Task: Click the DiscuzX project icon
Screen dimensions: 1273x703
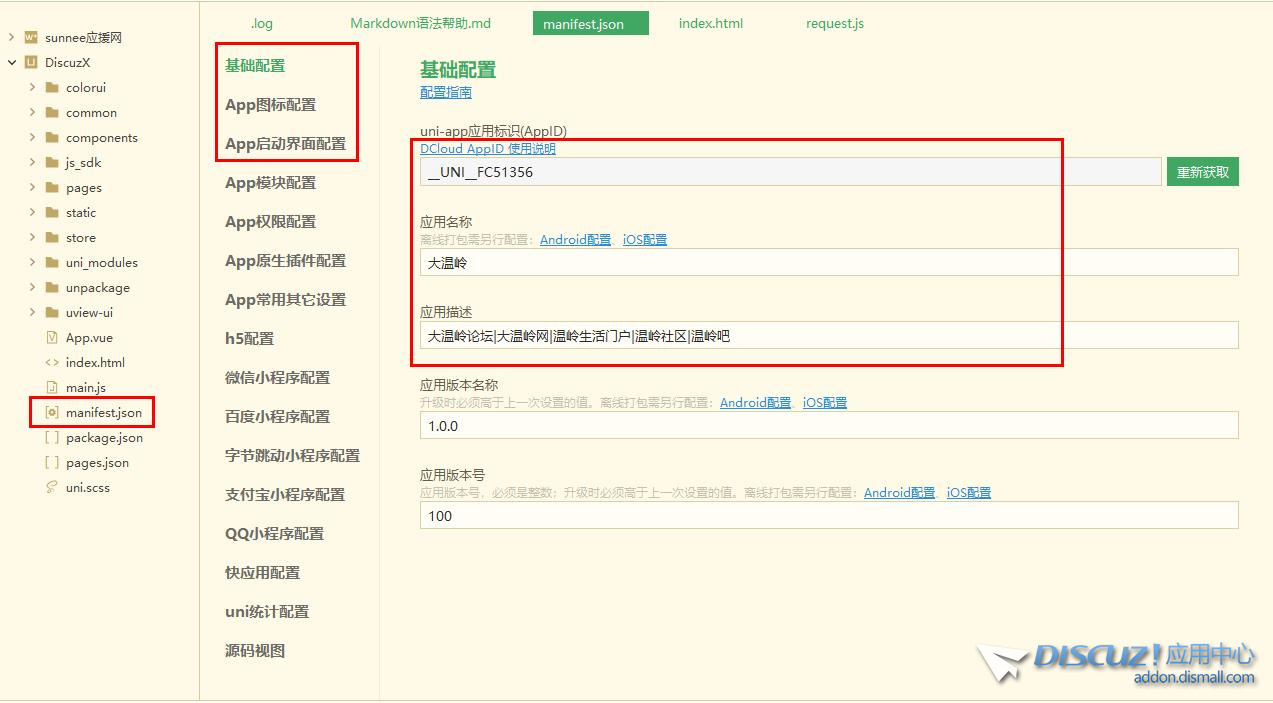Action: [31, 63]
